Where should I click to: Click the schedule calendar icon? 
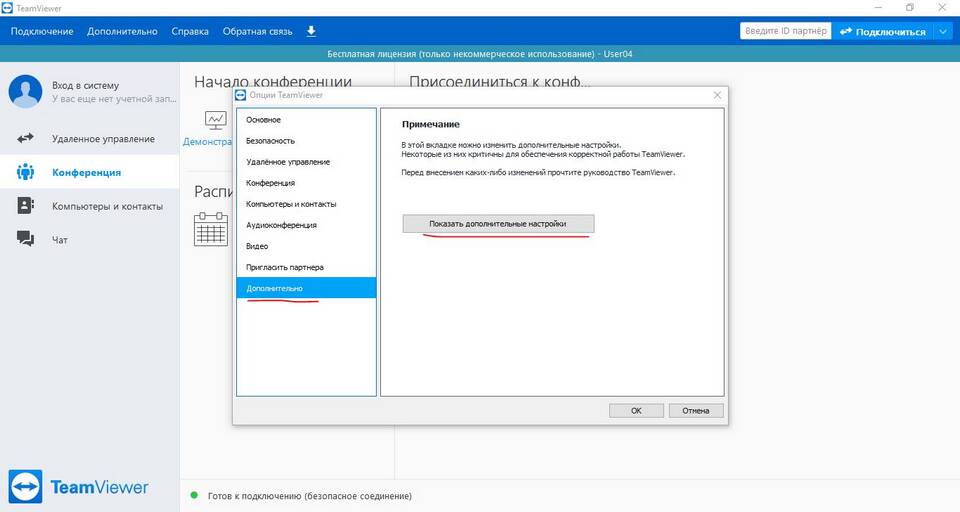(211, 229)
